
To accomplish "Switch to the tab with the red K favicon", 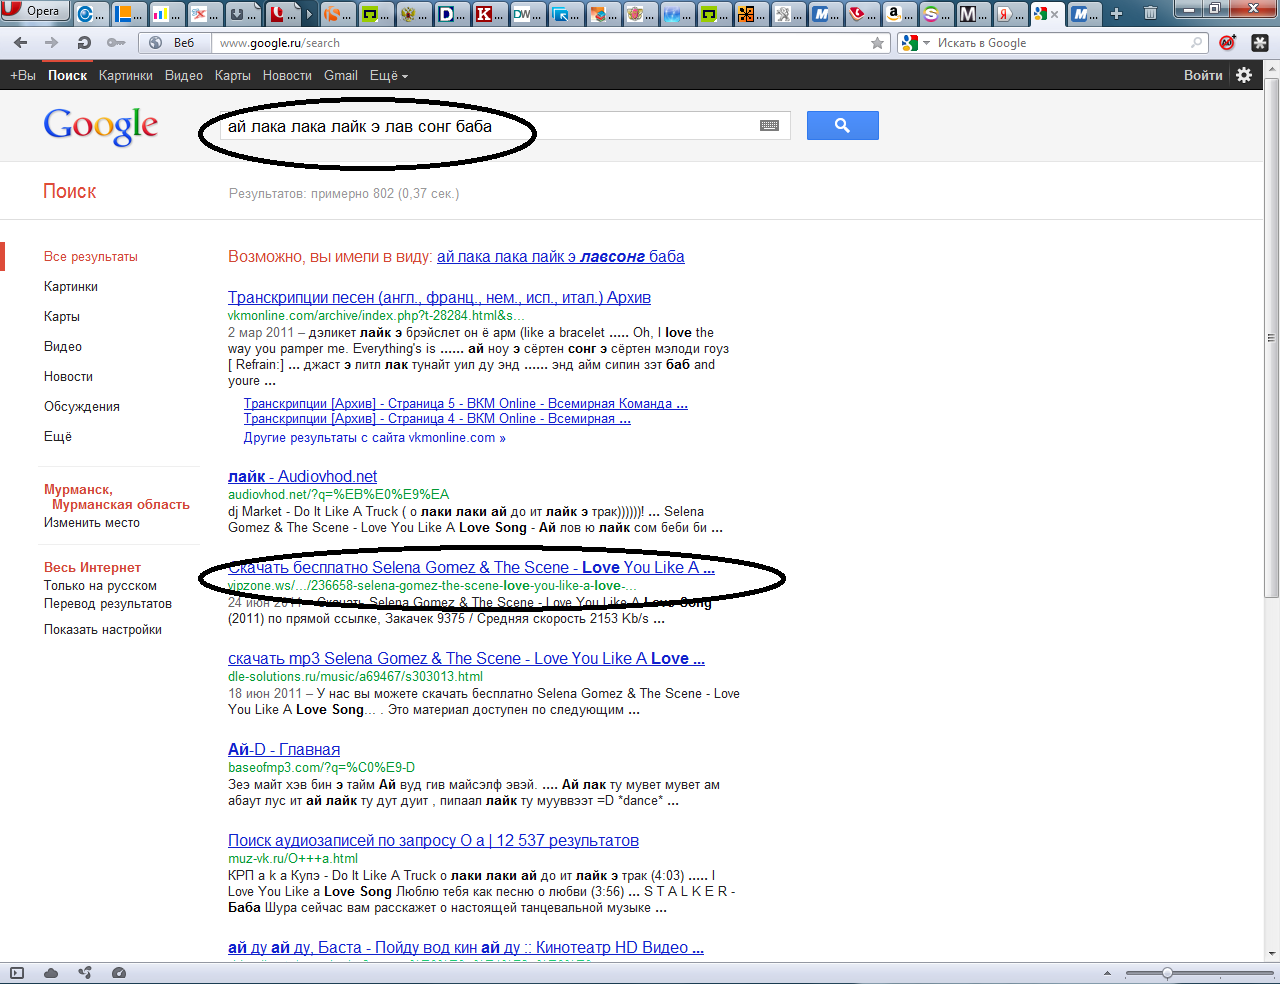I will pos(490,14).
